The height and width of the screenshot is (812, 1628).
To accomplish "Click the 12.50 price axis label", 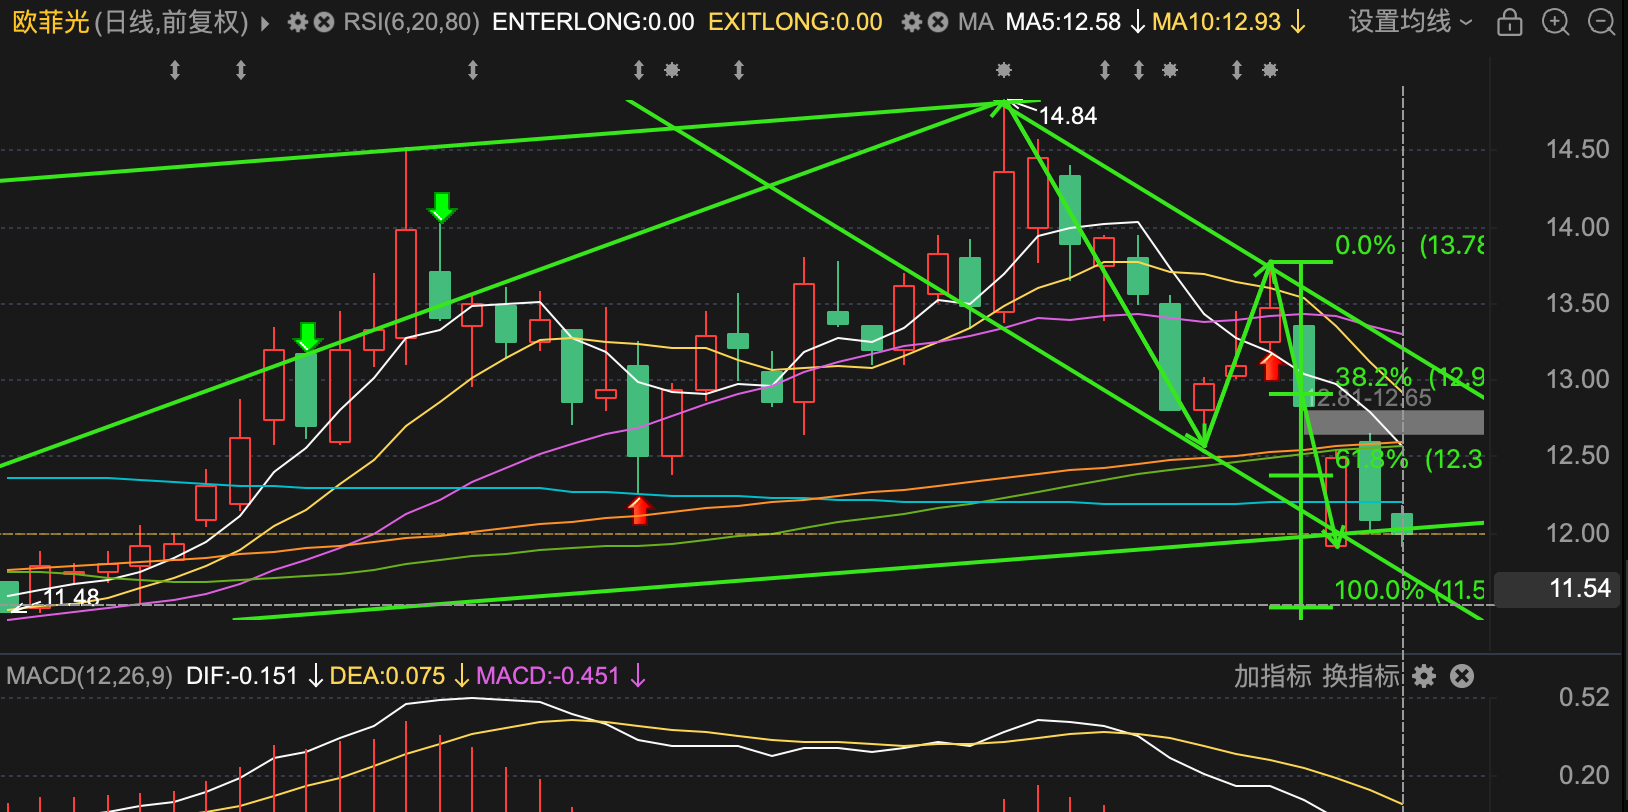I will (x=1577, y=455).
